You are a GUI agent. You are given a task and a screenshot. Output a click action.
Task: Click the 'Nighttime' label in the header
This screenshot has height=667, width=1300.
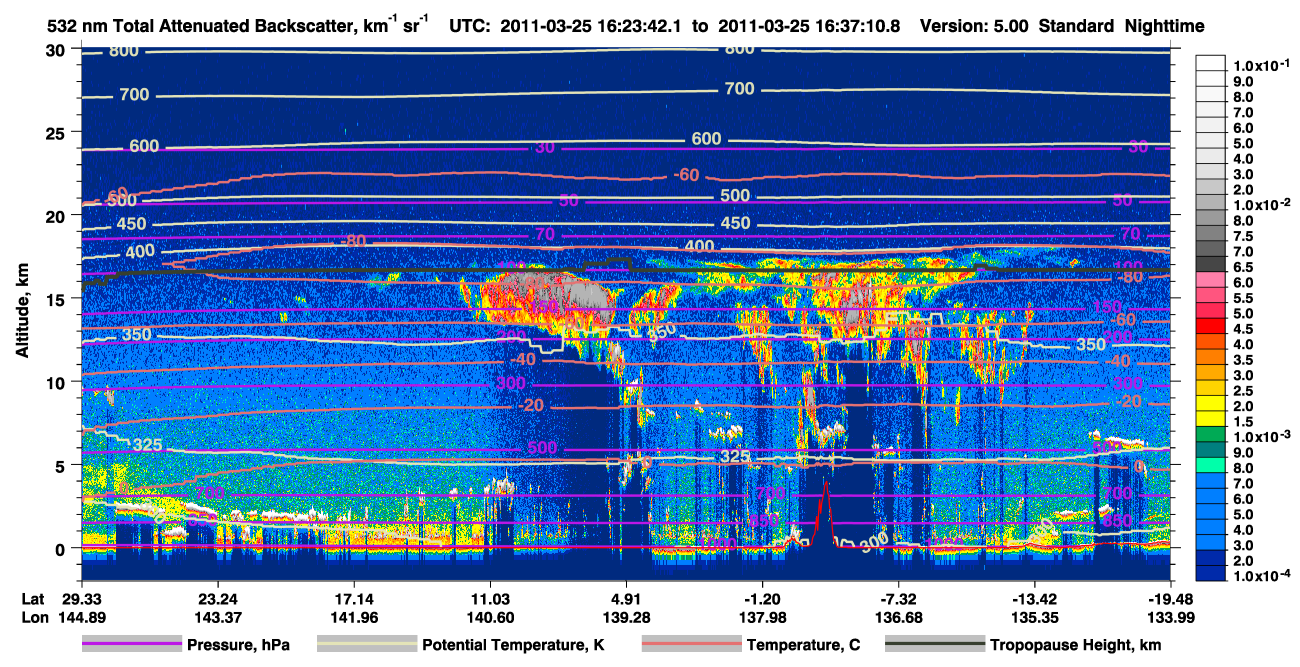(1163, 27)
